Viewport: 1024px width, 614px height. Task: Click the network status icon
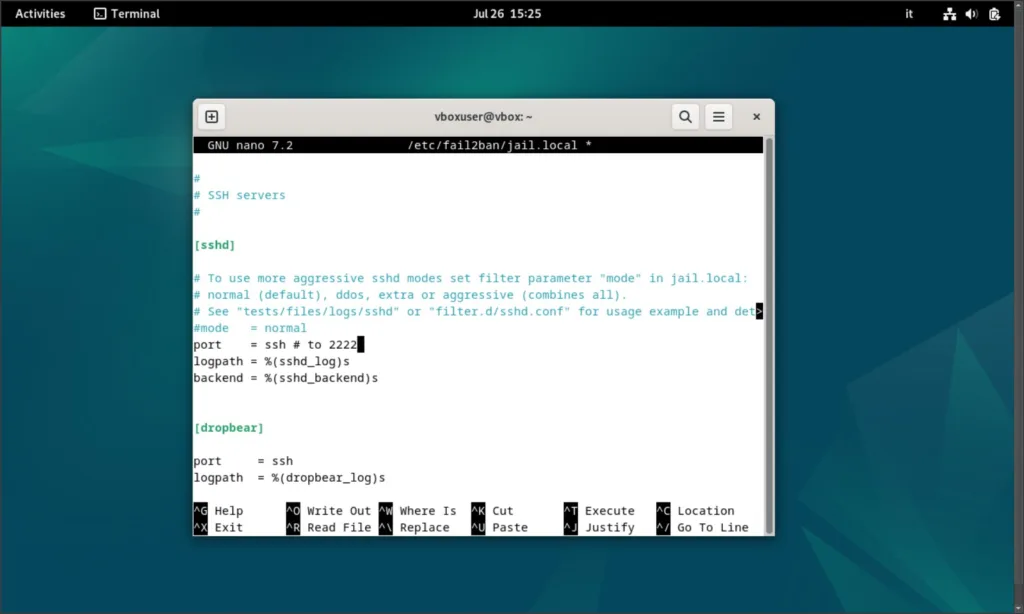pyautogui.click(x=950, y=14)
